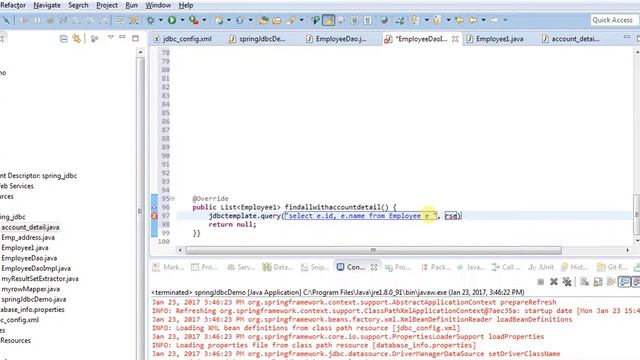Open the Navigate menu
Screen dimensions: 640x360
[x=47, y=5]
